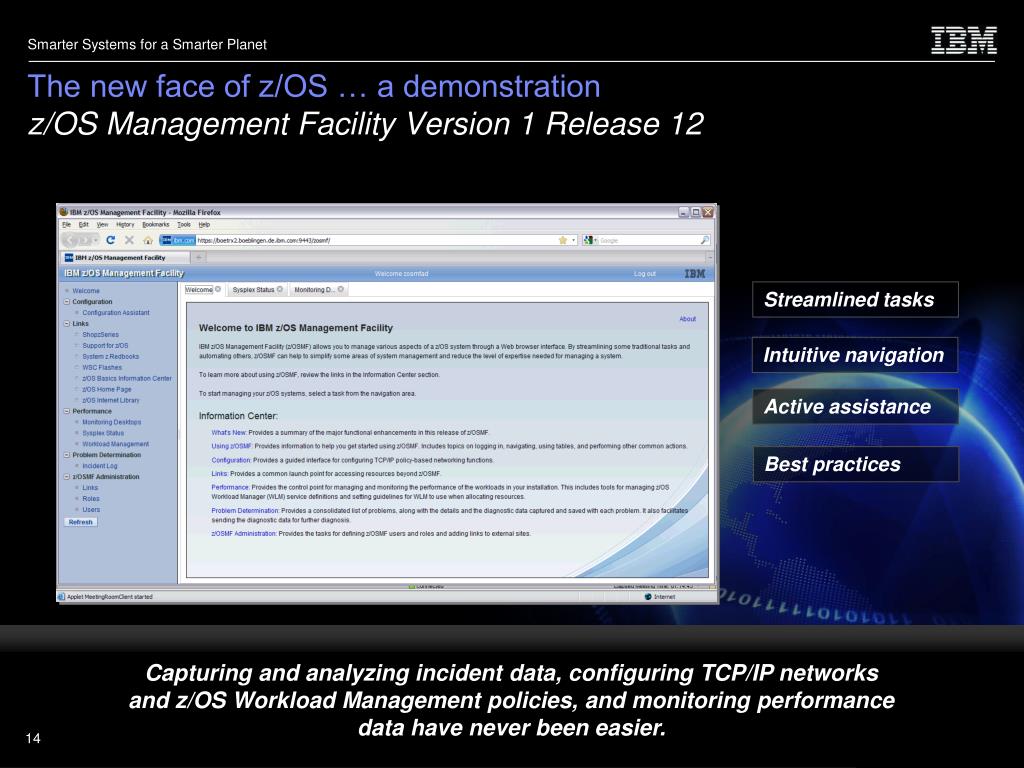The width and height of the screenshot is (1024, 768).
Task: Open Users under z/OSMF Administration
Action: point(91,509)
